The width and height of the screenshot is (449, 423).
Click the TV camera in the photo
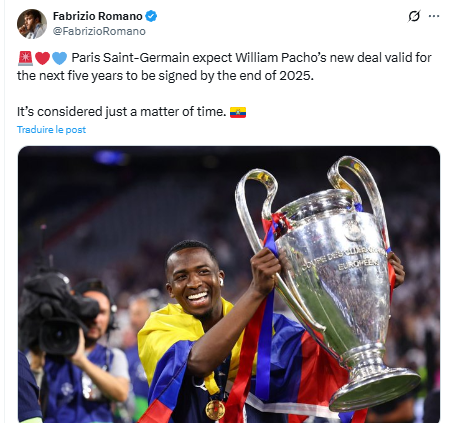(x=60, y=313)
